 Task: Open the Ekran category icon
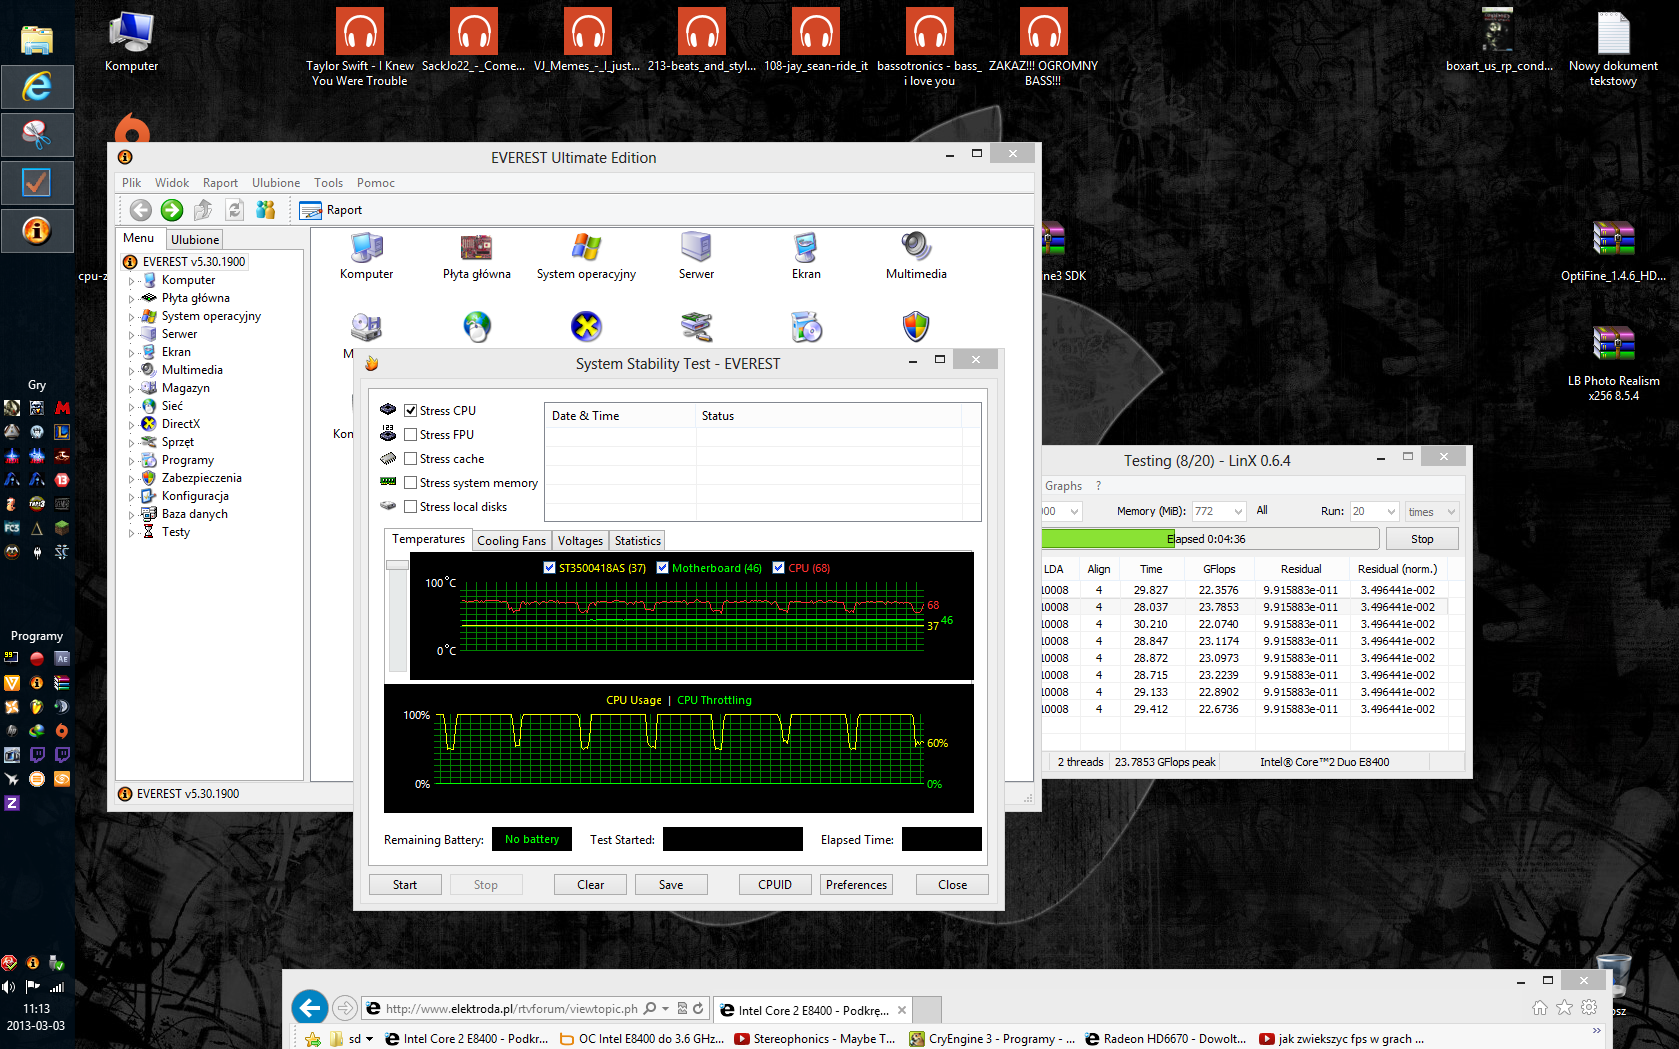pyautogui.click(x=806, y=256)
